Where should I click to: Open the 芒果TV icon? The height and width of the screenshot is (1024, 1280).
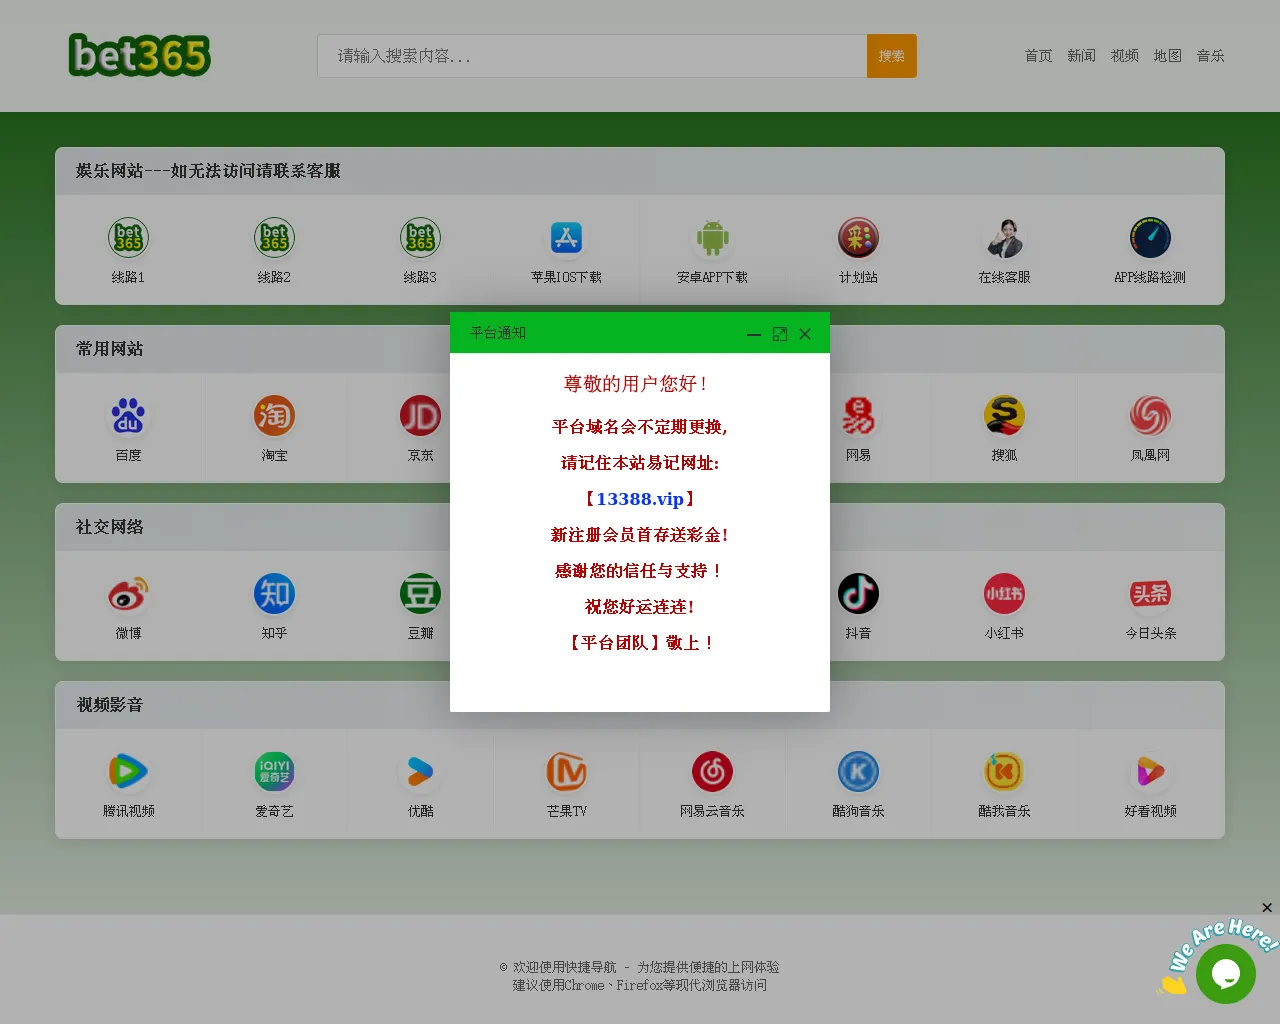[x=566, y=772]
